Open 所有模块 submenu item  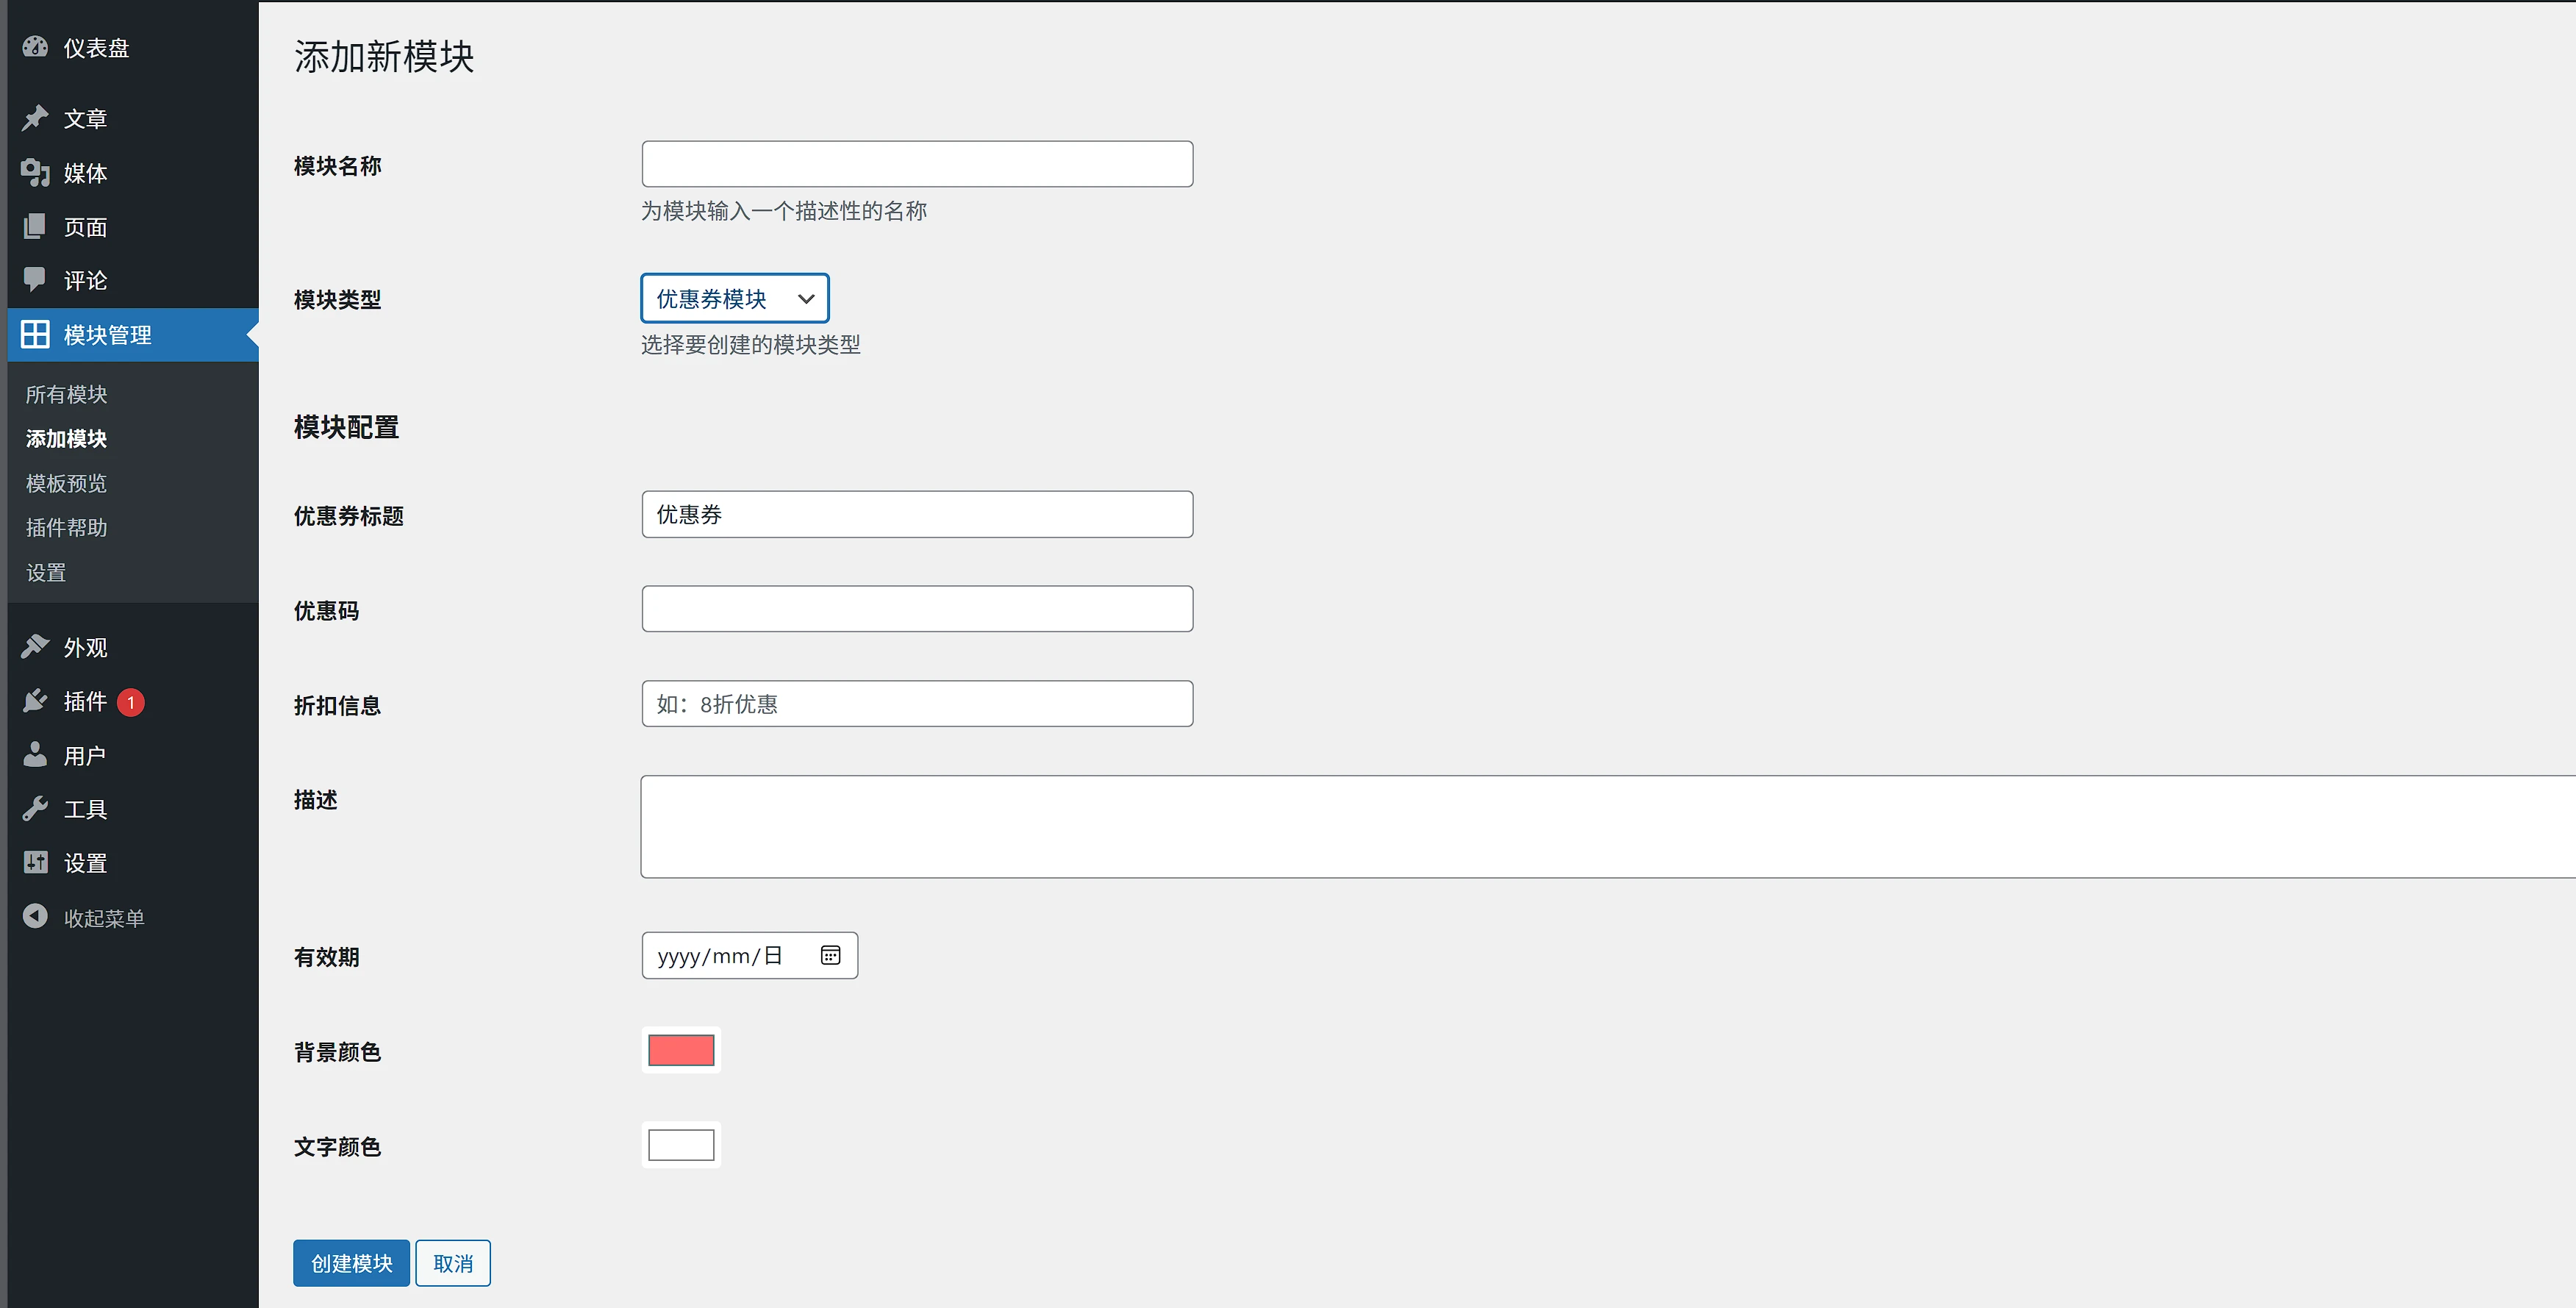pyautogui.click(x=66, y=394)
